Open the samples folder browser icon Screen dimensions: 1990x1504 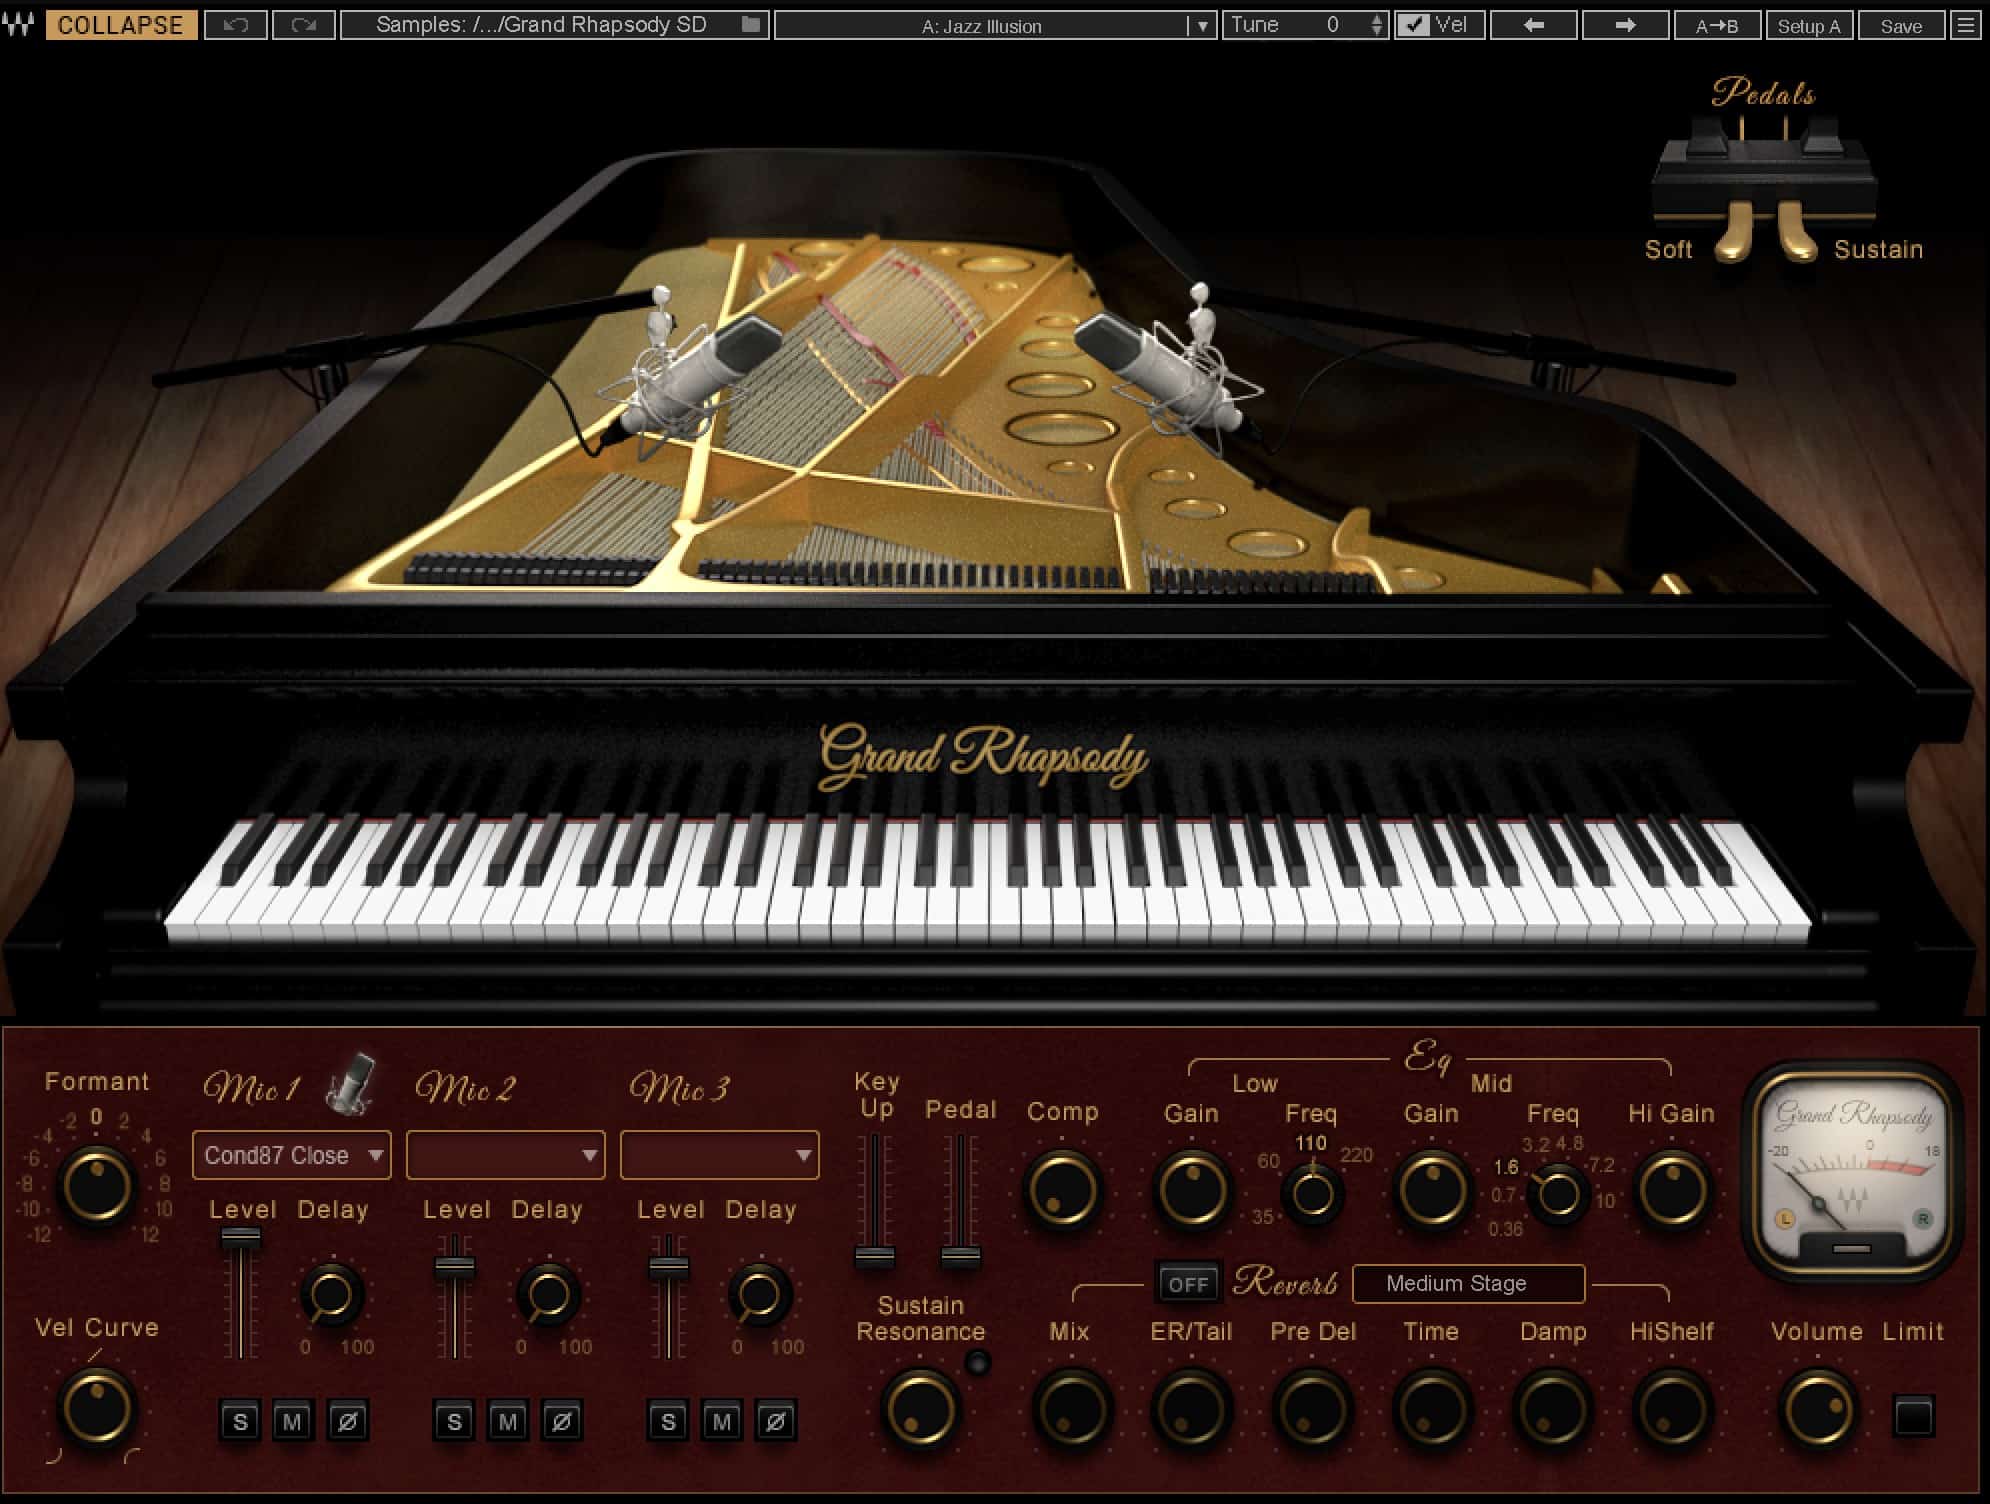pos(751,25)
